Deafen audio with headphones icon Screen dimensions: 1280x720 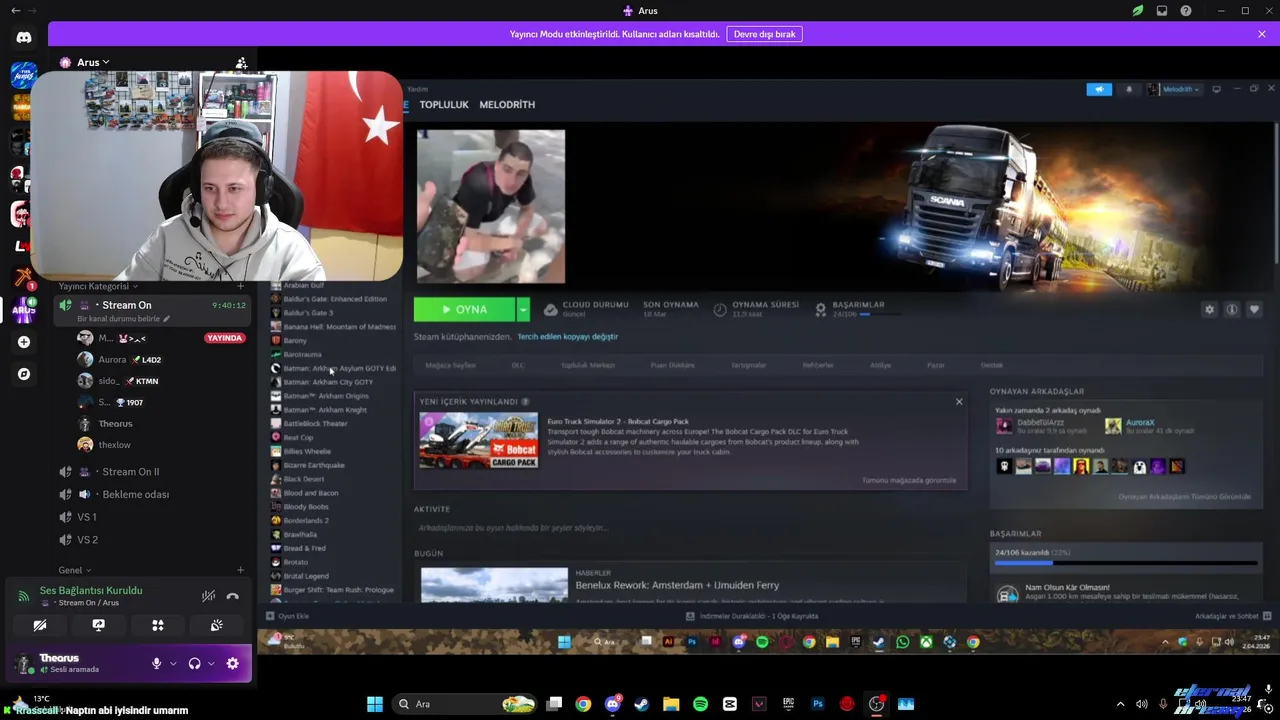194,663
